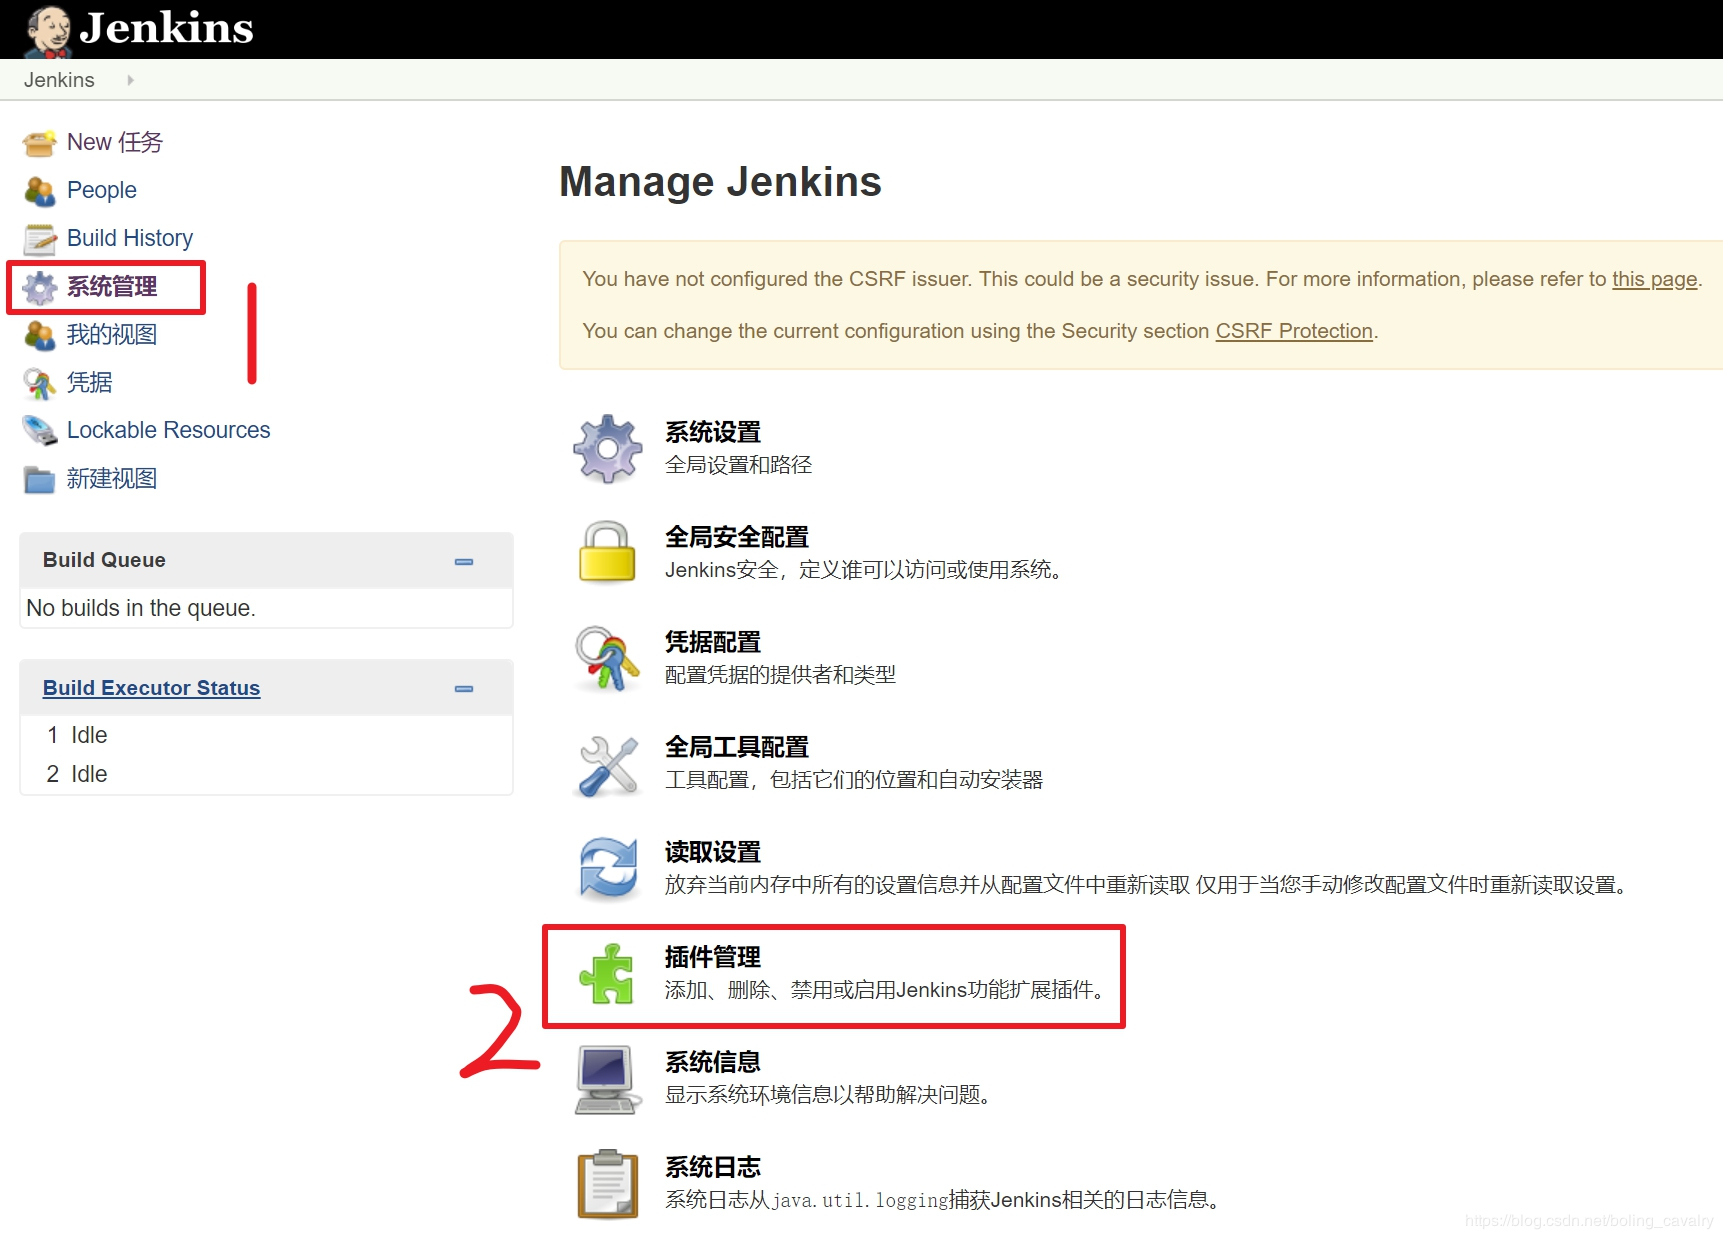Click the 全局安全配置 padlock icon

pos(608,552)
